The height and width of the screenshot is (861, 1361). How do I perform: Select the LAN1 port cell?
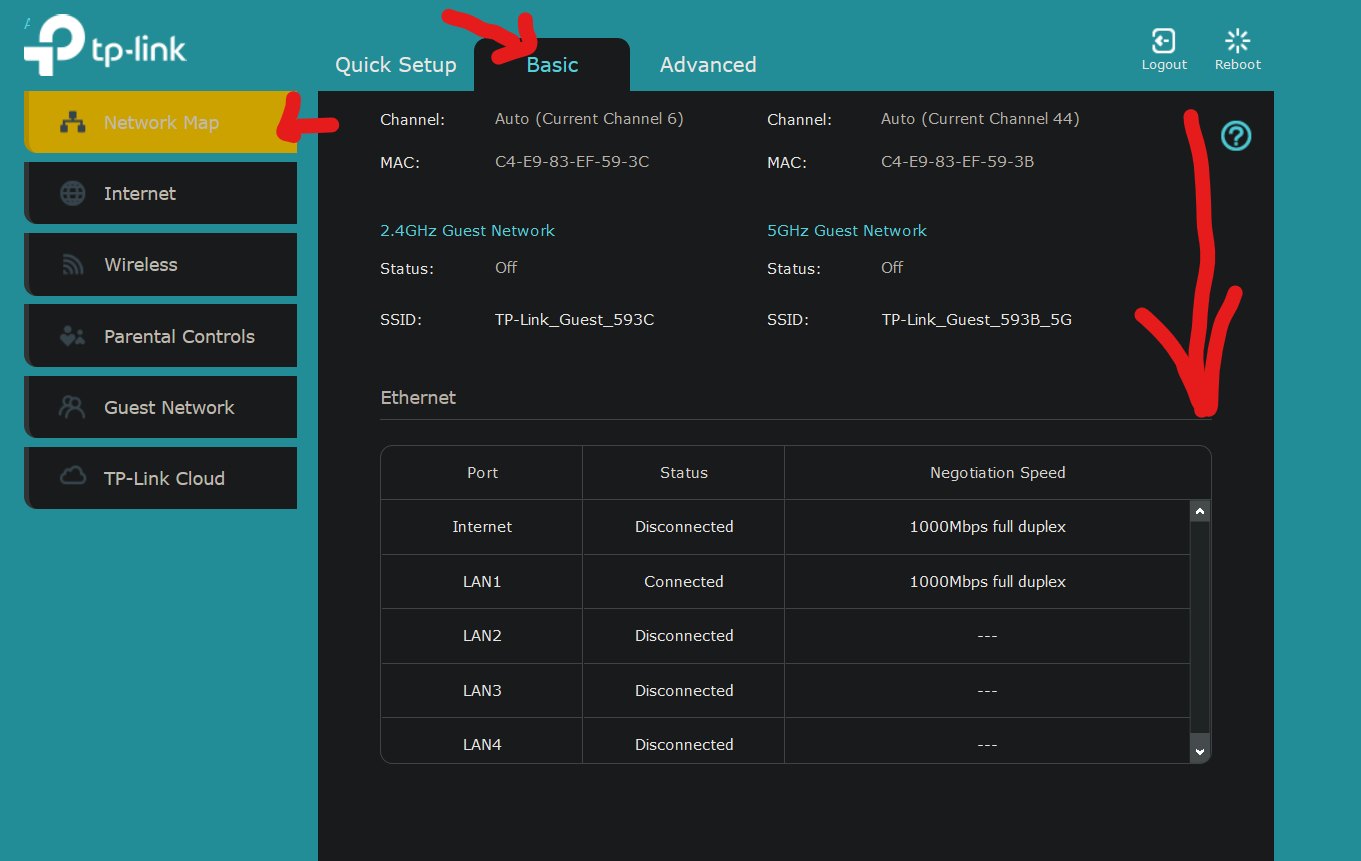pyautogui.click(x=482, y=582)
